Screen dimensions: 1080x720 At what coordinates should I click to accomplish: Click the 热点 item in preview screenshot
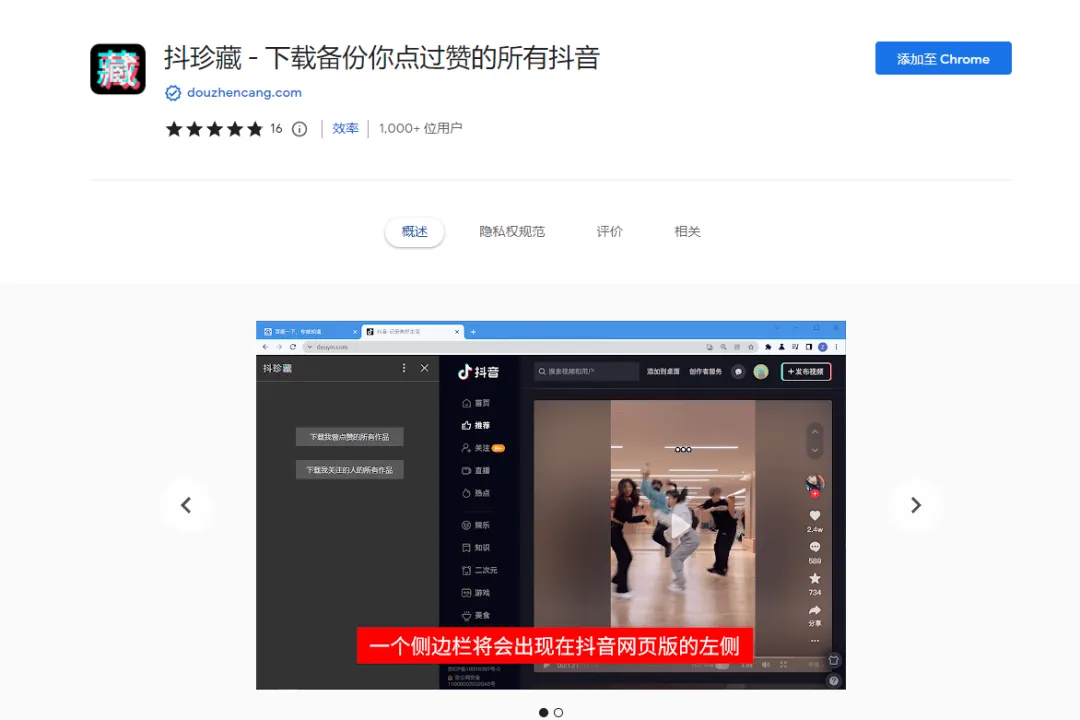point(475,493)
